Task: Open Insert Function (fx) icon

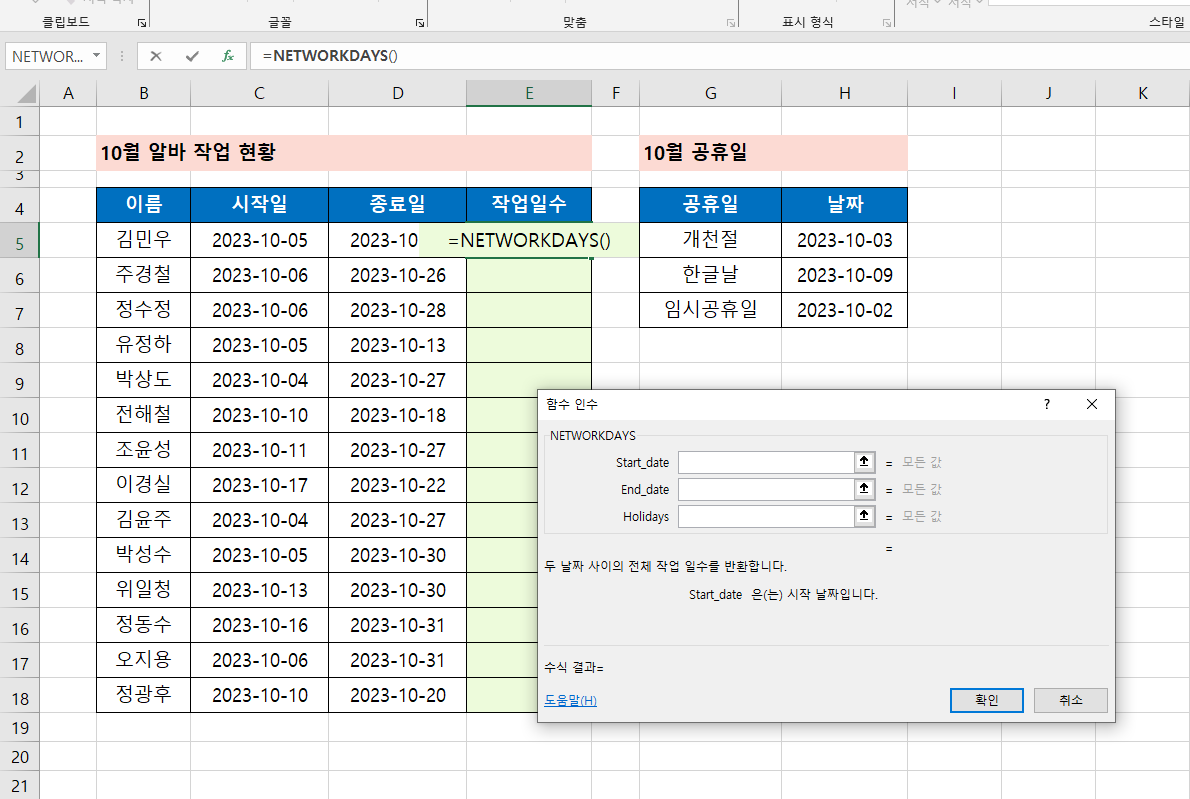Action: tap(228, 56)
